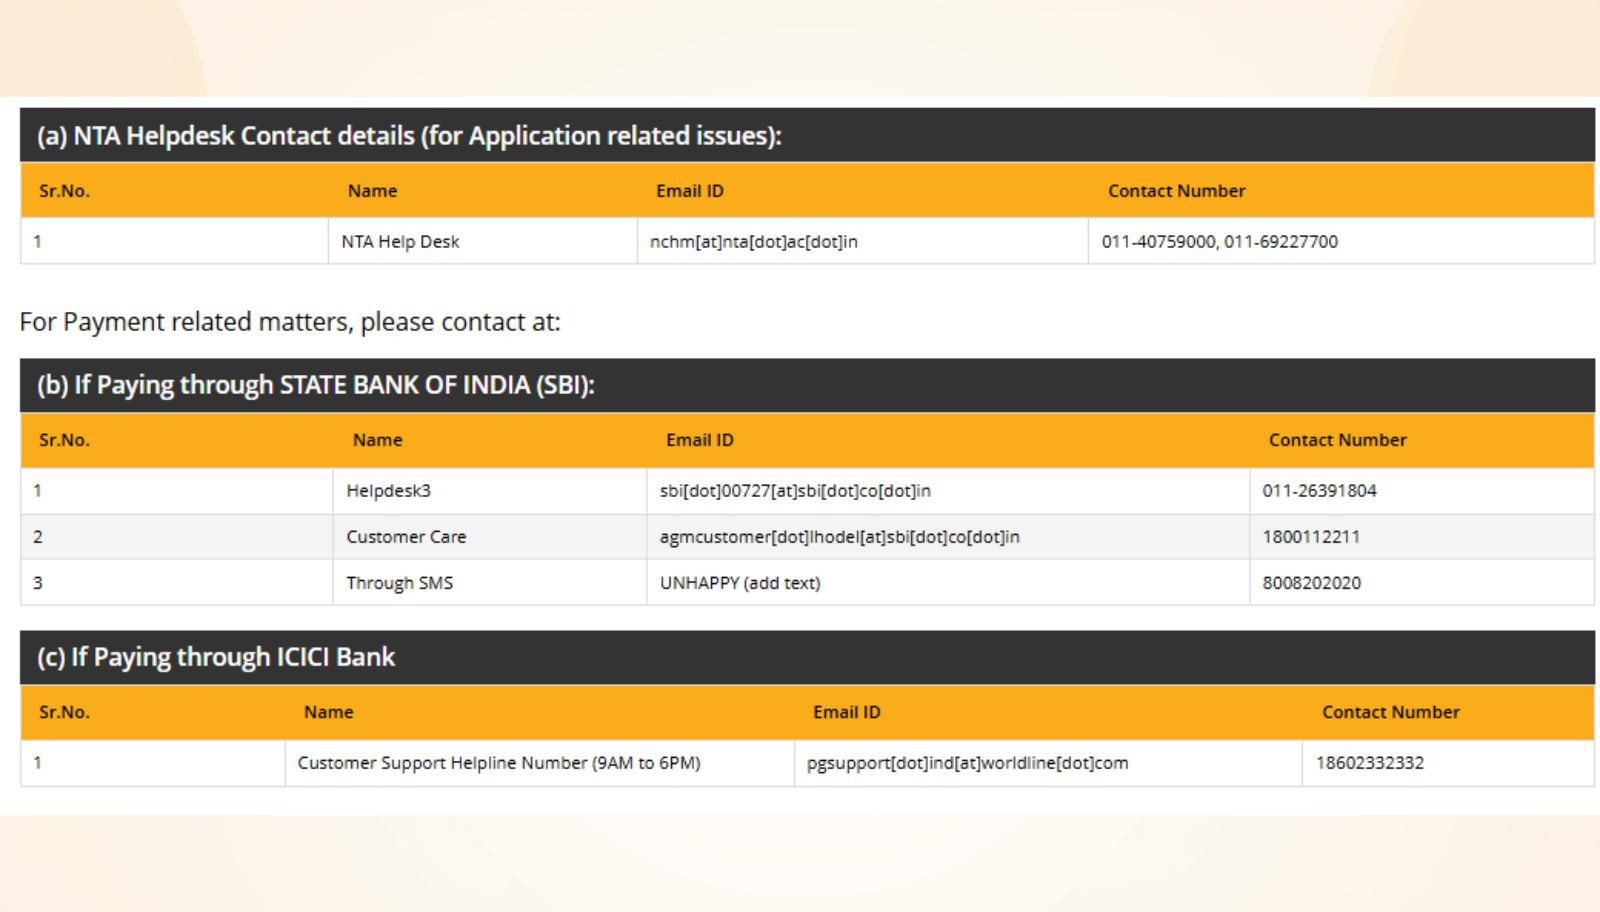Click NTA contact number 011-40759000
The width and height of the screenshot is (1600, 912).
(x=1158, y=242)
